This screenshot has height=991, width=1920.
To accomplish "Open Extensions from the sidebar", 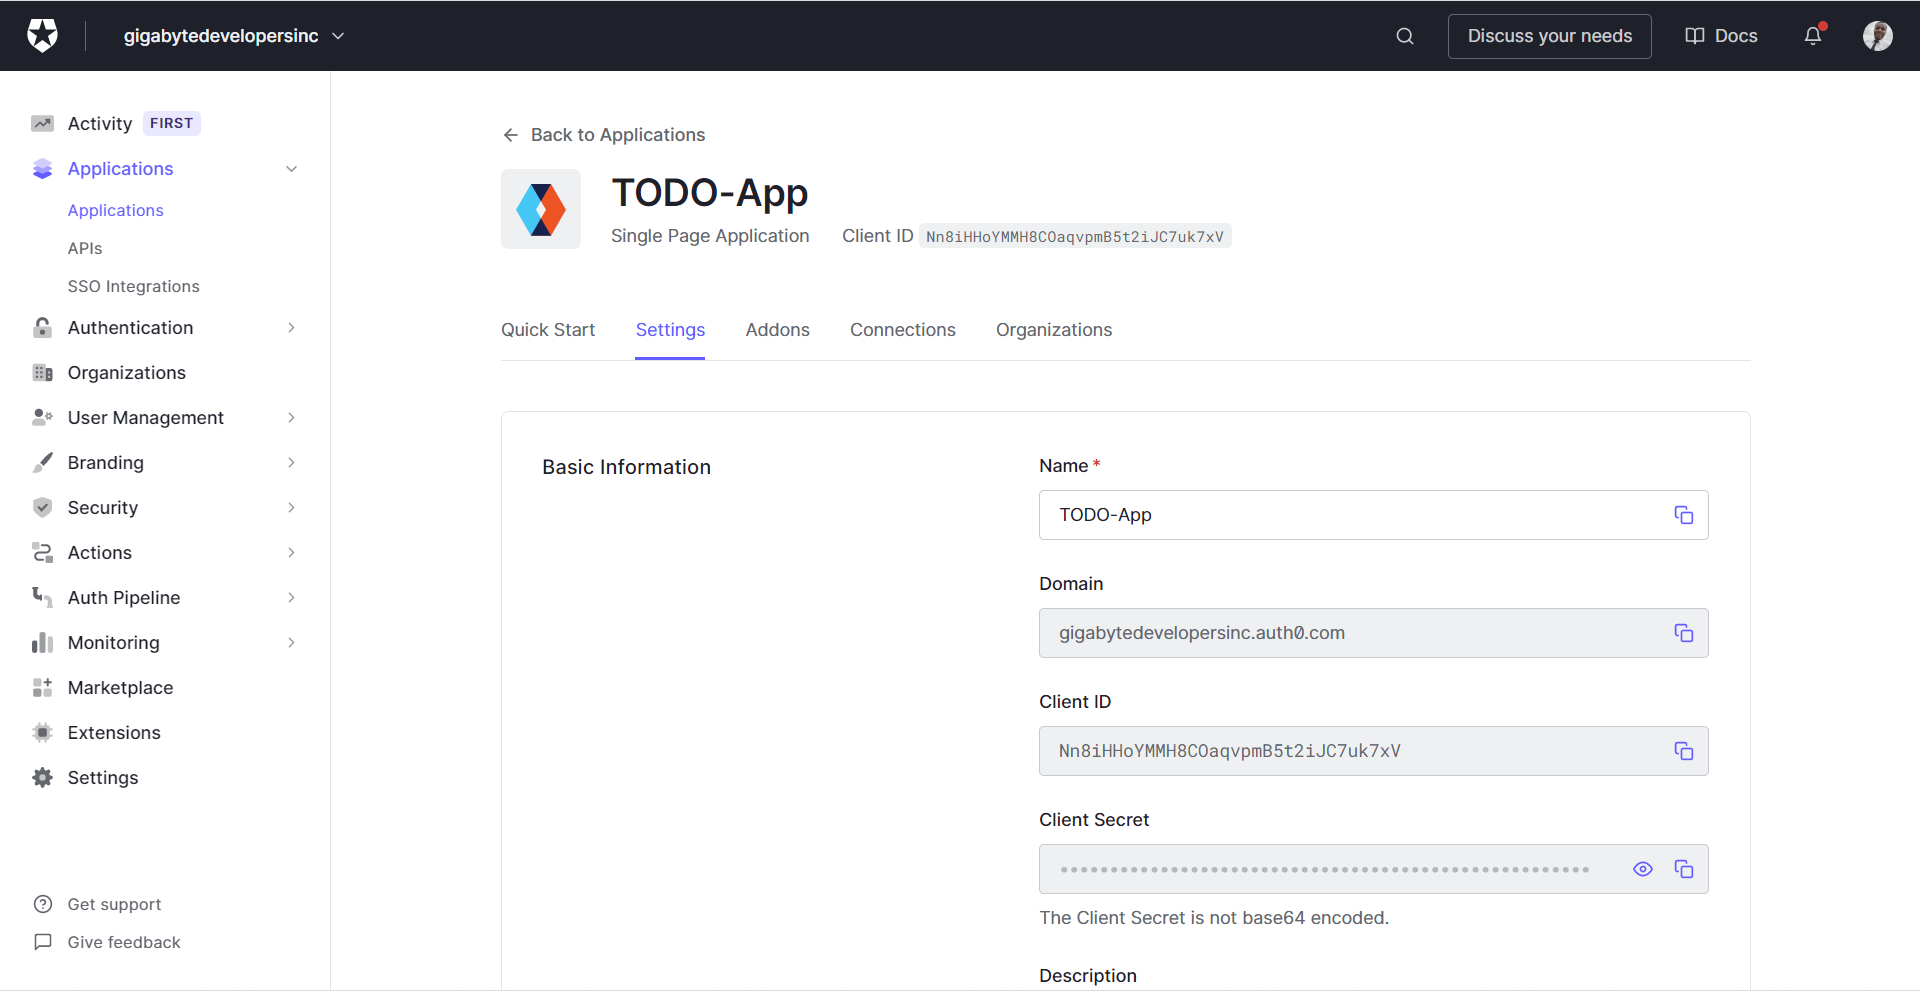I will click(x=114, y=733).
